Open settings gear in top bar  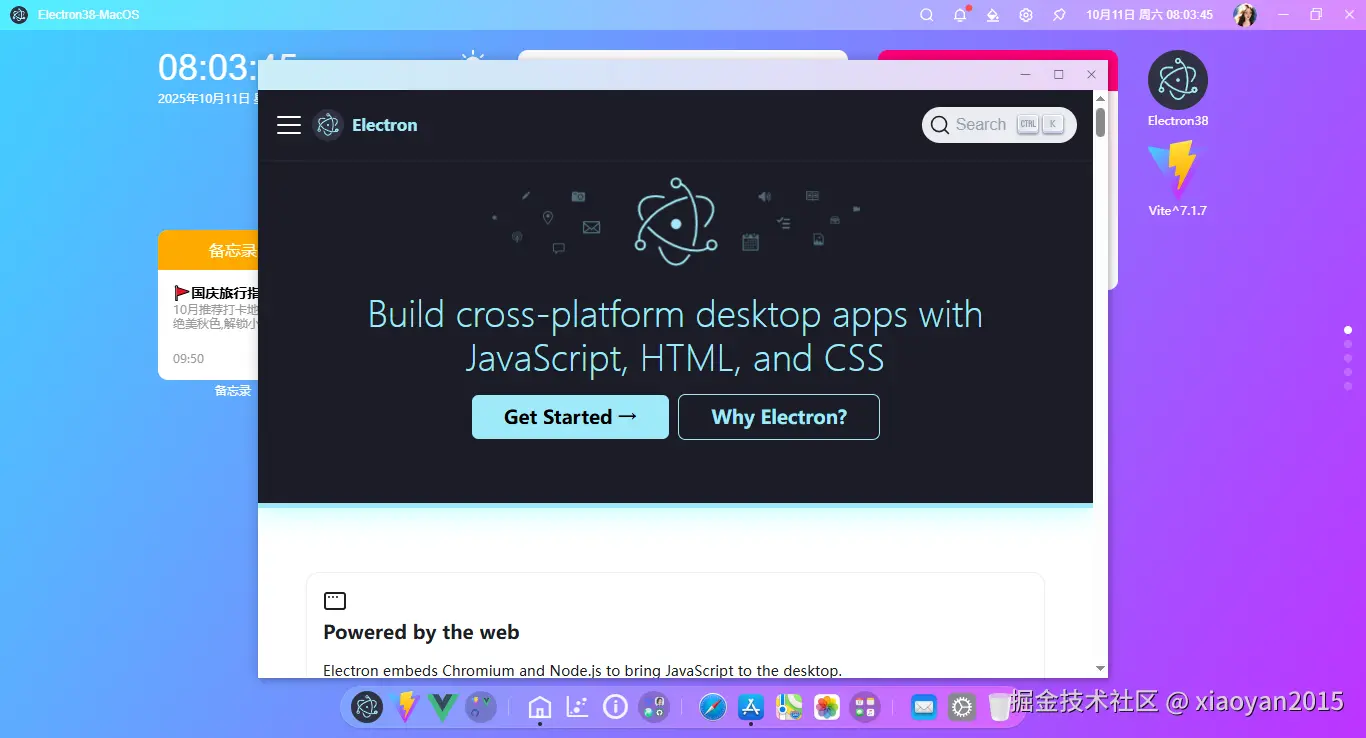pos(1026,15)
